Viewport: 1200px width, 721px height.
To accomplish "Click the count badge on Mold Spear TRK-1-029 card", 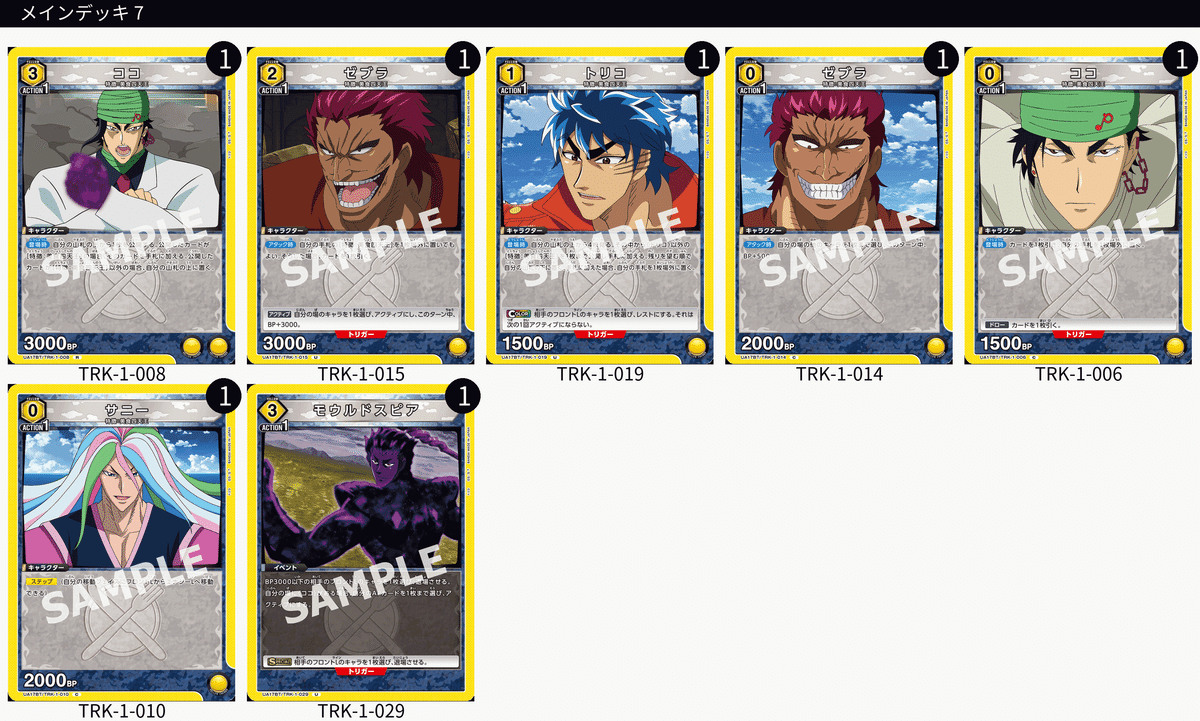I will [463, 396].
